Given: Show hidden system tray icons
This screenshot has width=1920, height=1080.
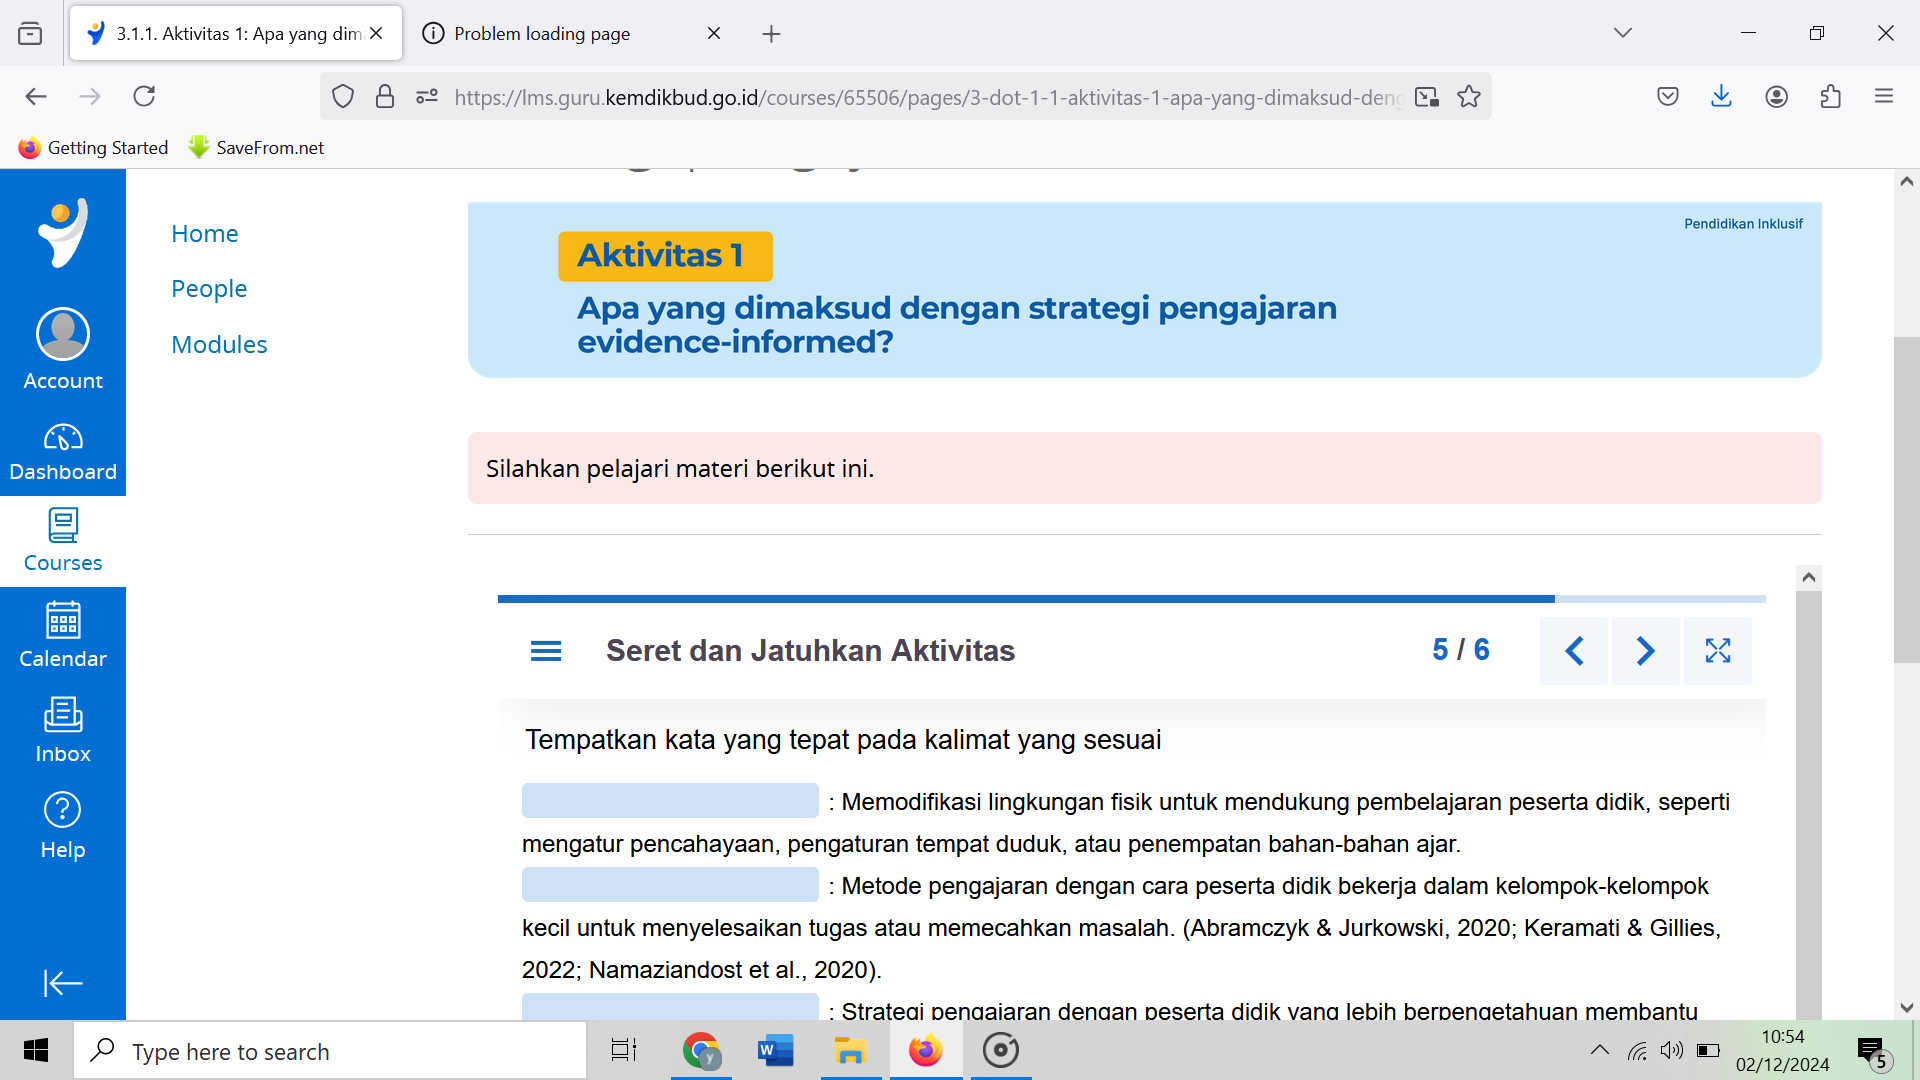Looking at the screenshot, I should (x=1600, y=1050).
